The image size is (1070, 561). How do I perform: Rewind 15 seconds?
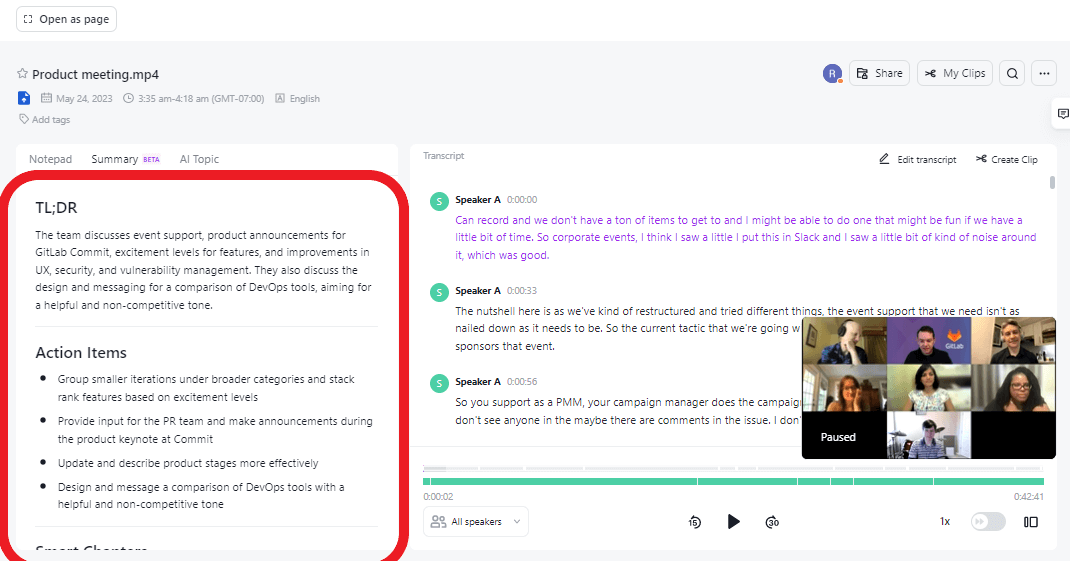(x=695, y=522)
